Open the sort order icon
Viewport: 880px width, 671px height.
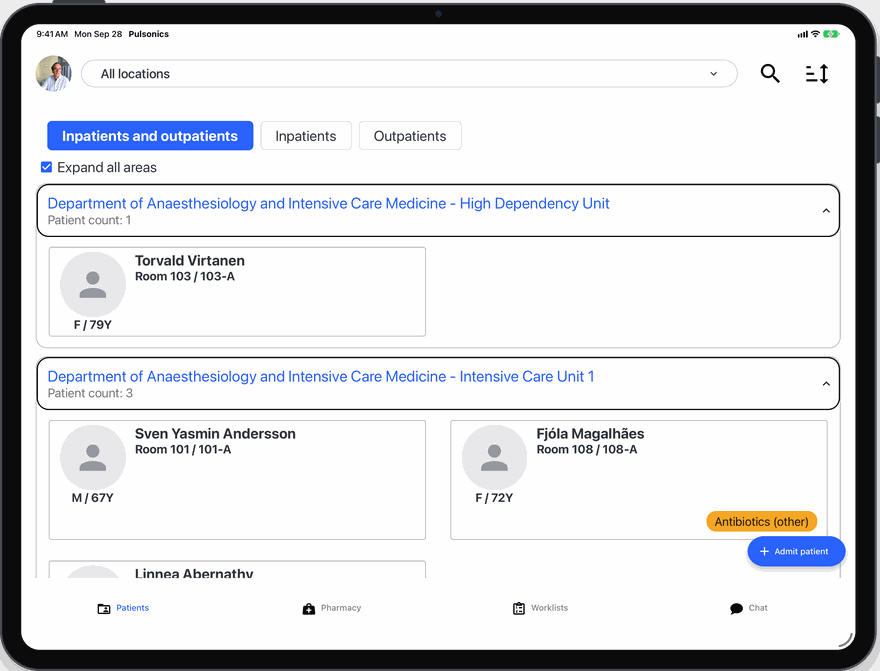click(817, 73)
